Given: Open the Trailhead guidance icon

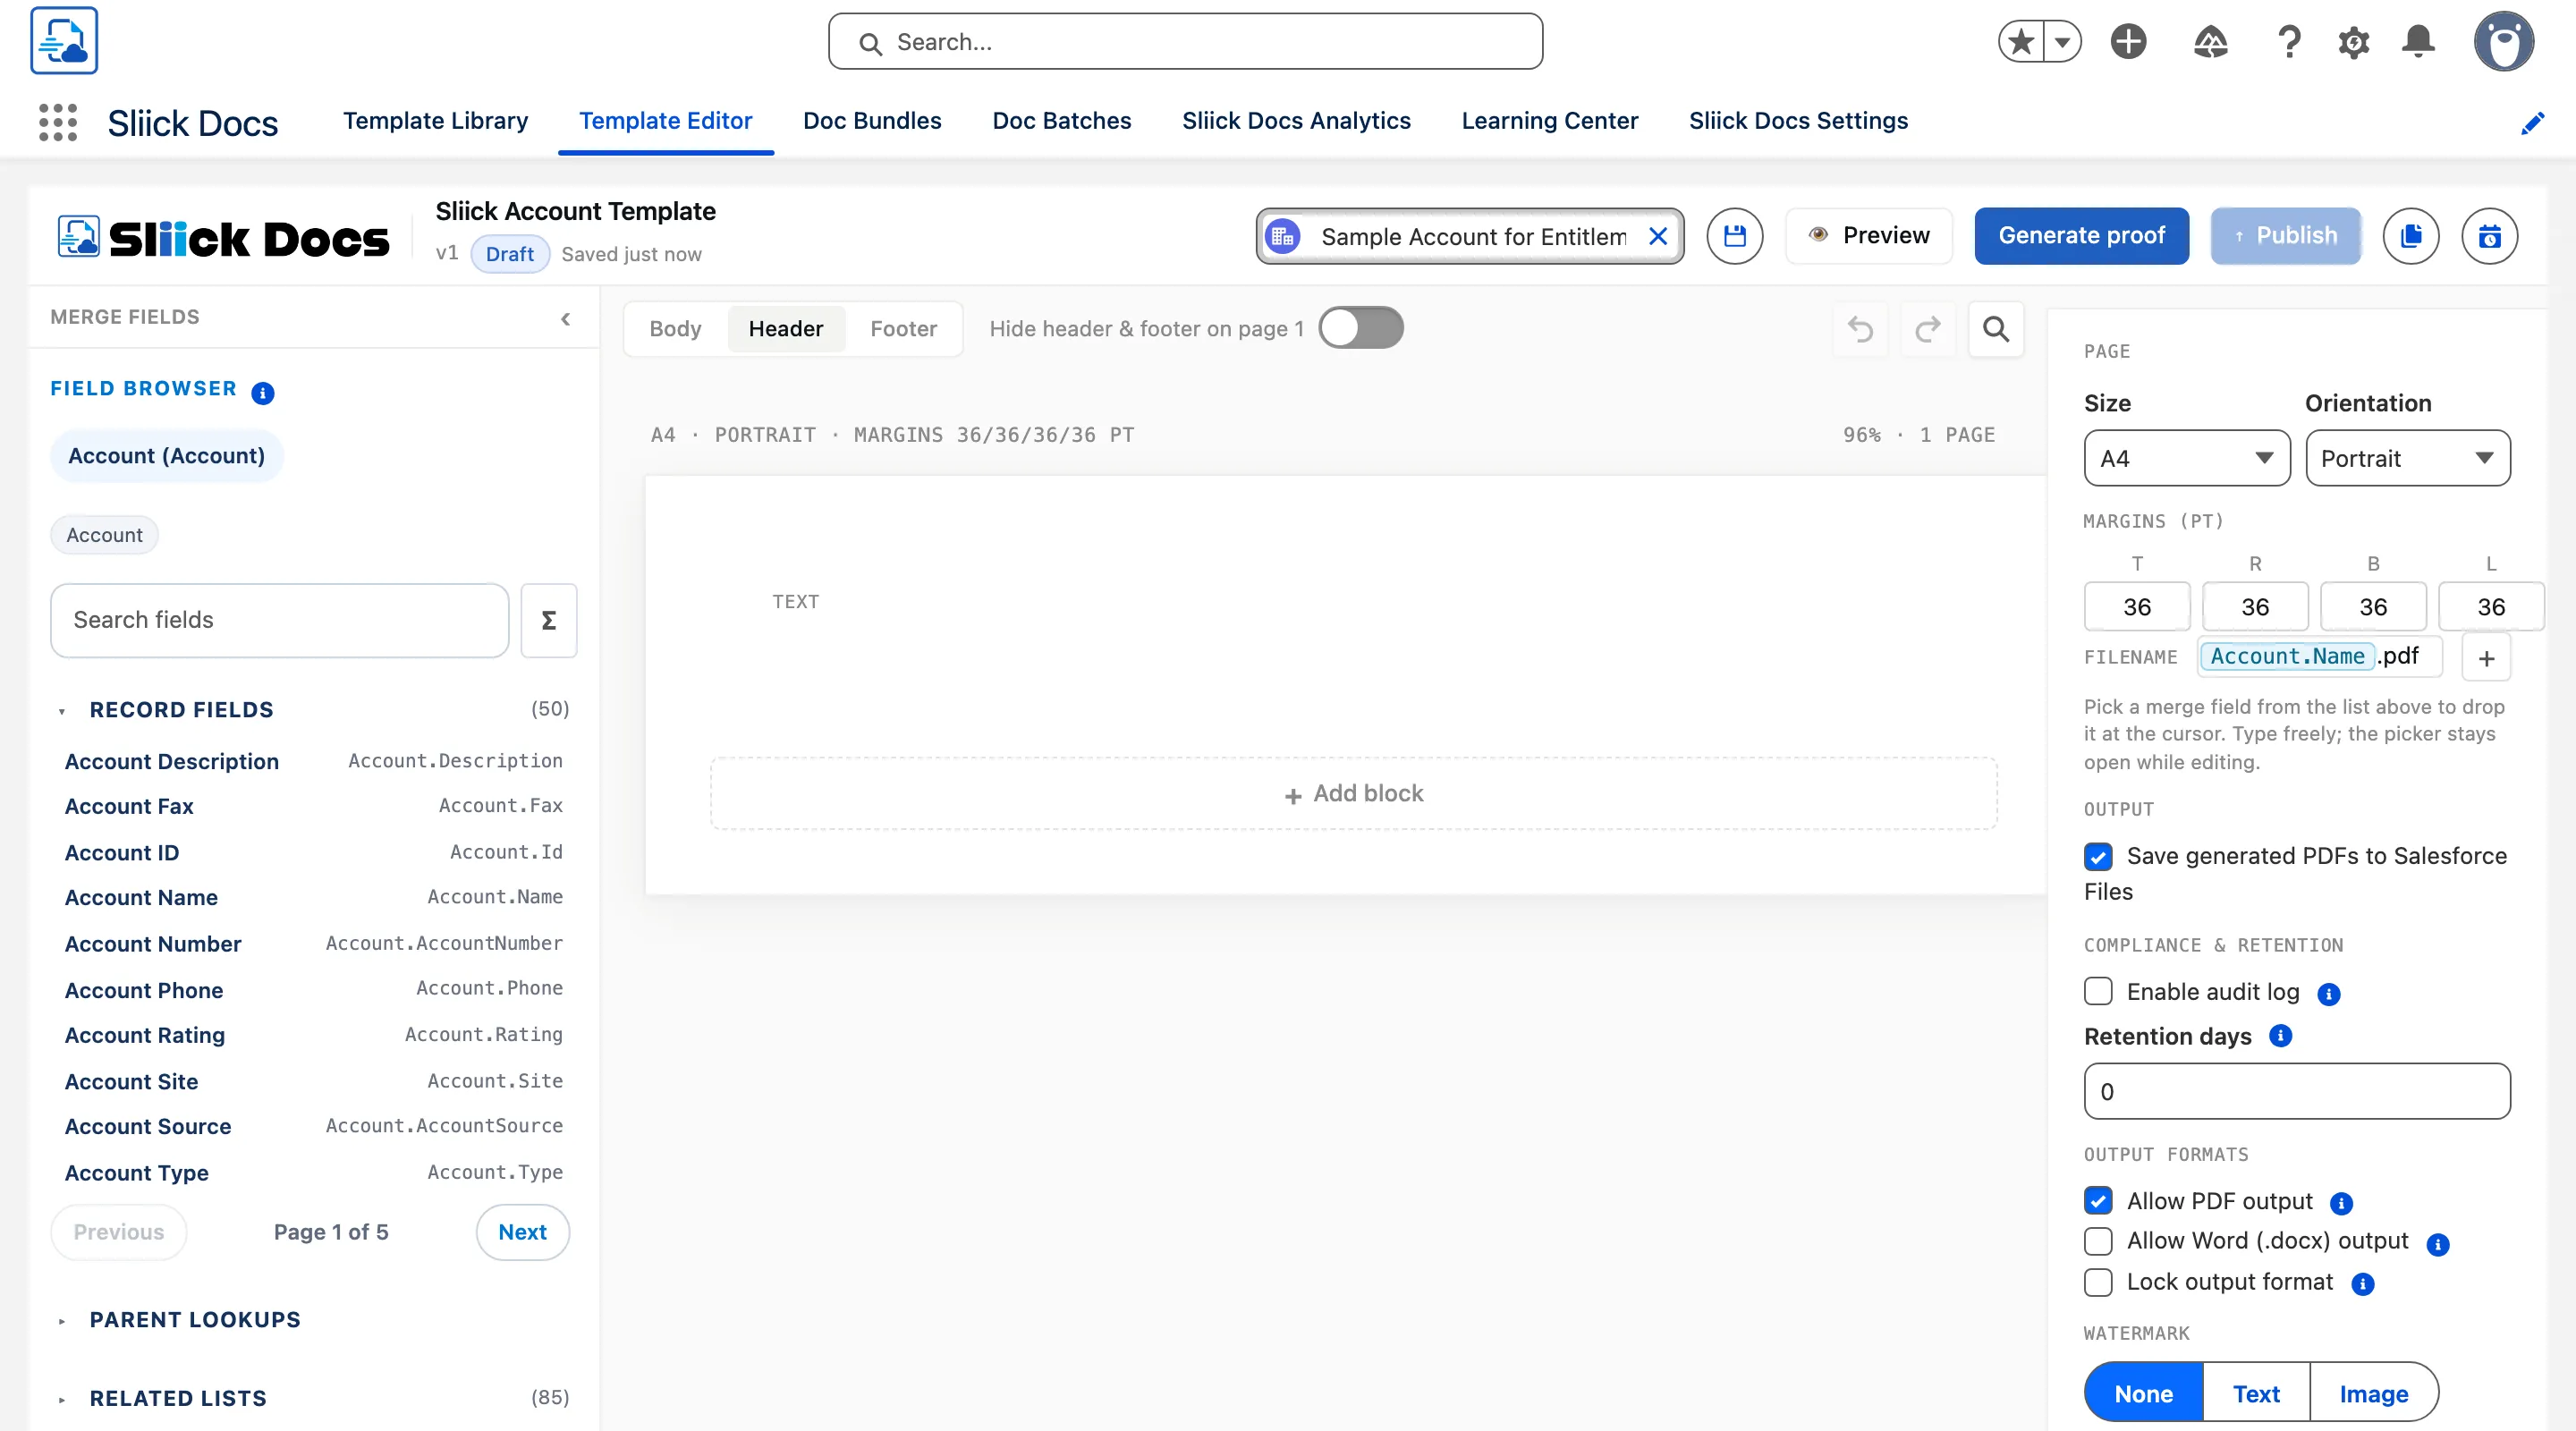Looking at the screenshot, I should click(x=2210, y=42).
